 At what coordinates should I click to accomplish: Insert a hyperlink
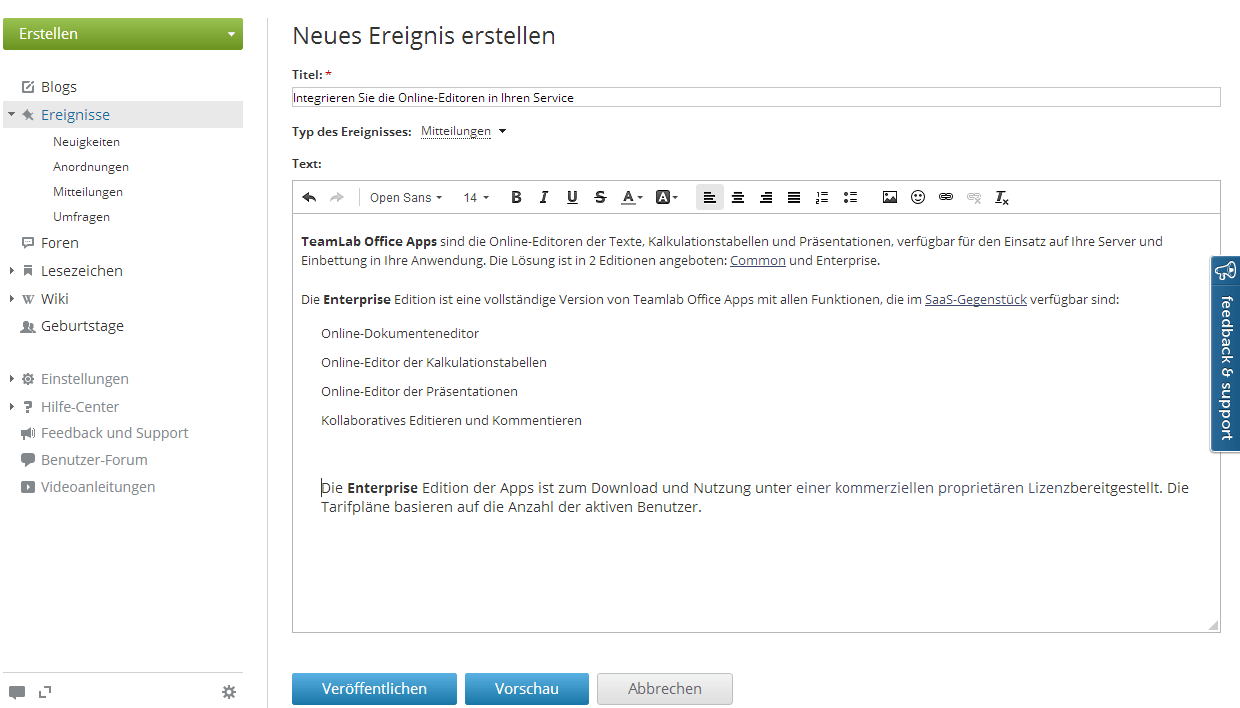pos(946,197)
